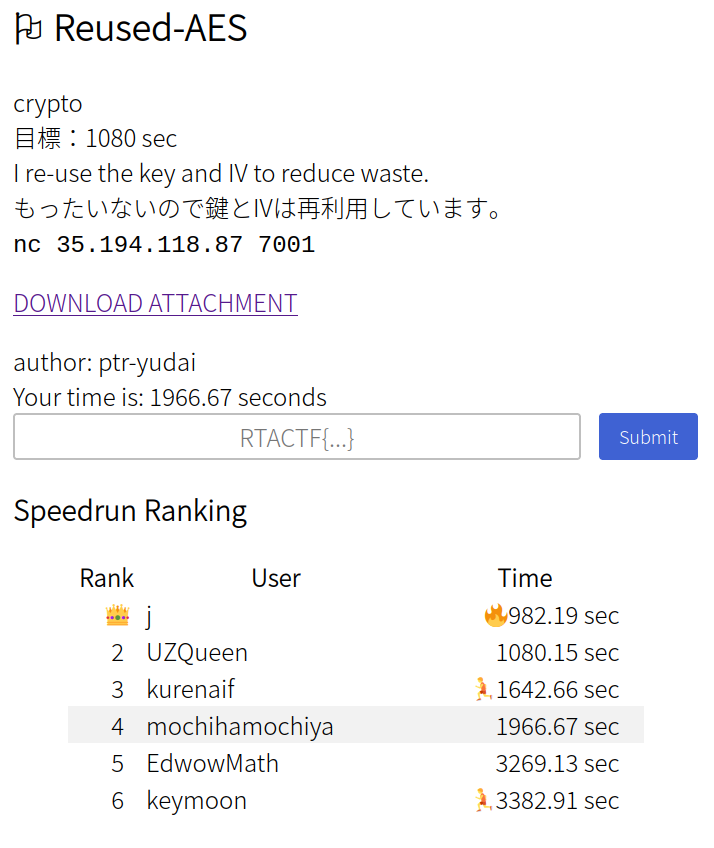The image size is (714, 848).
Task: Click the Rank column header
Action: (107, 578)
